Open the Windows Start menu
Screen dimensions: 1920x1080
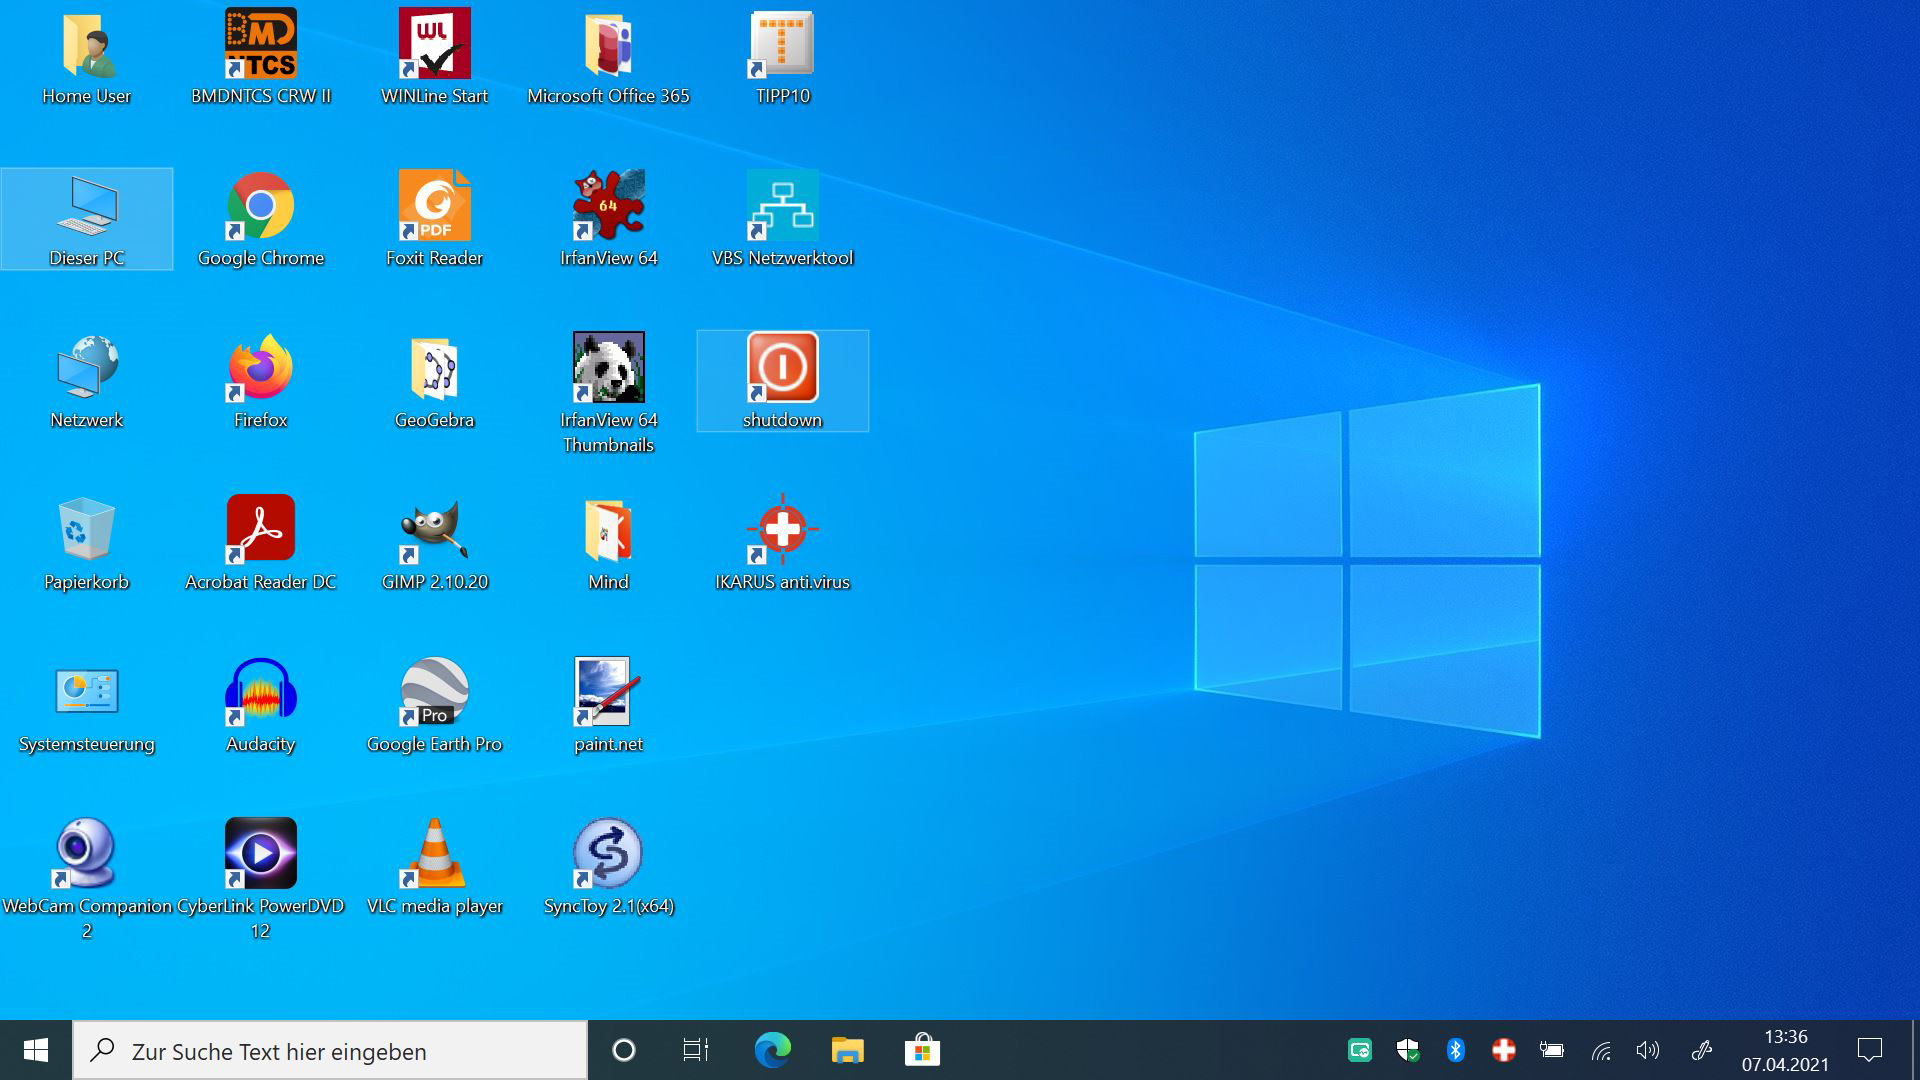click(x=36, y=1050)
